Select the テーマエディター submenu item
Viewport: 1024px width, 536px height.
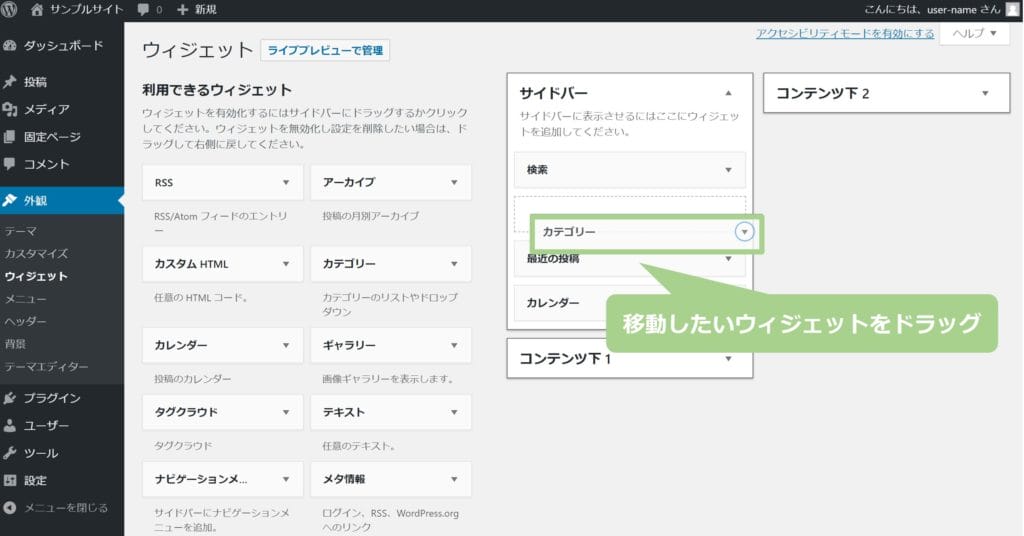47,366
